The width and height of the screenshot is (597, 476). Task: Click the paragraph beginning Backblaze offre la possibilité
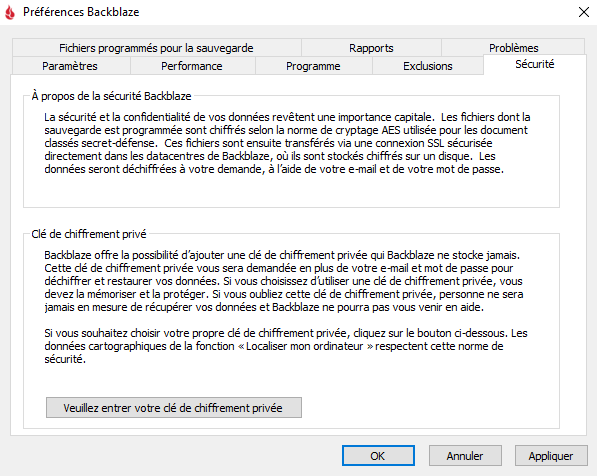(284, 281)
